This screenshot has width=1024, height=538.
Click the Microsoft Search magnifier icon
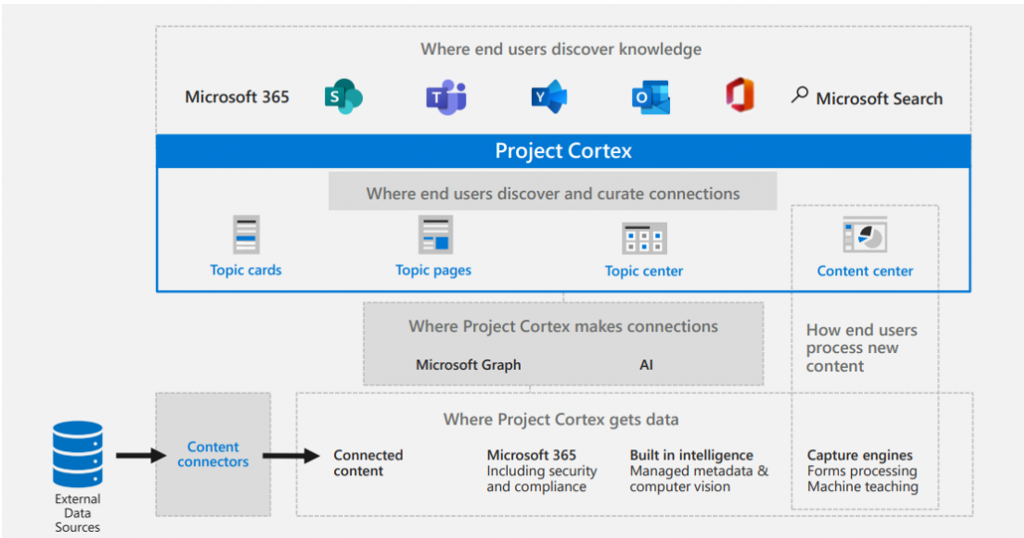[x=799, y=95]
